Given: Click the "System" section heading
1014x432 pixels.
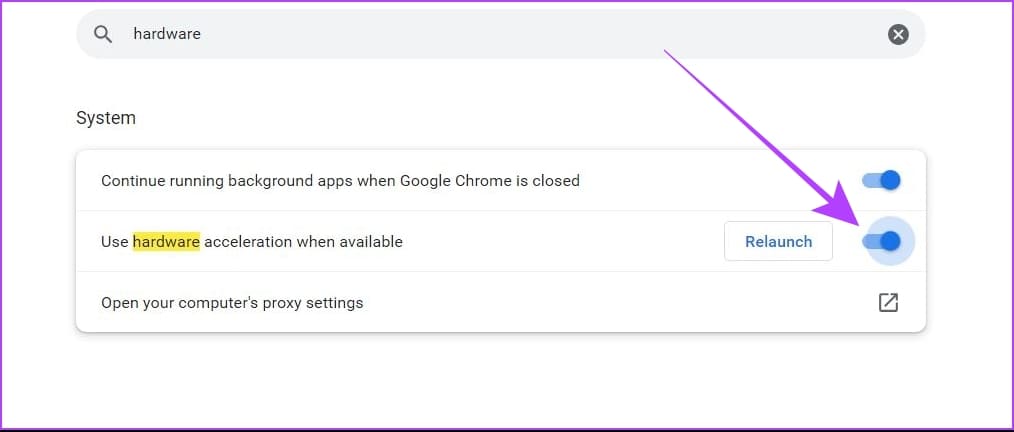Looking at the screenshot, I should tap(106, 118).
